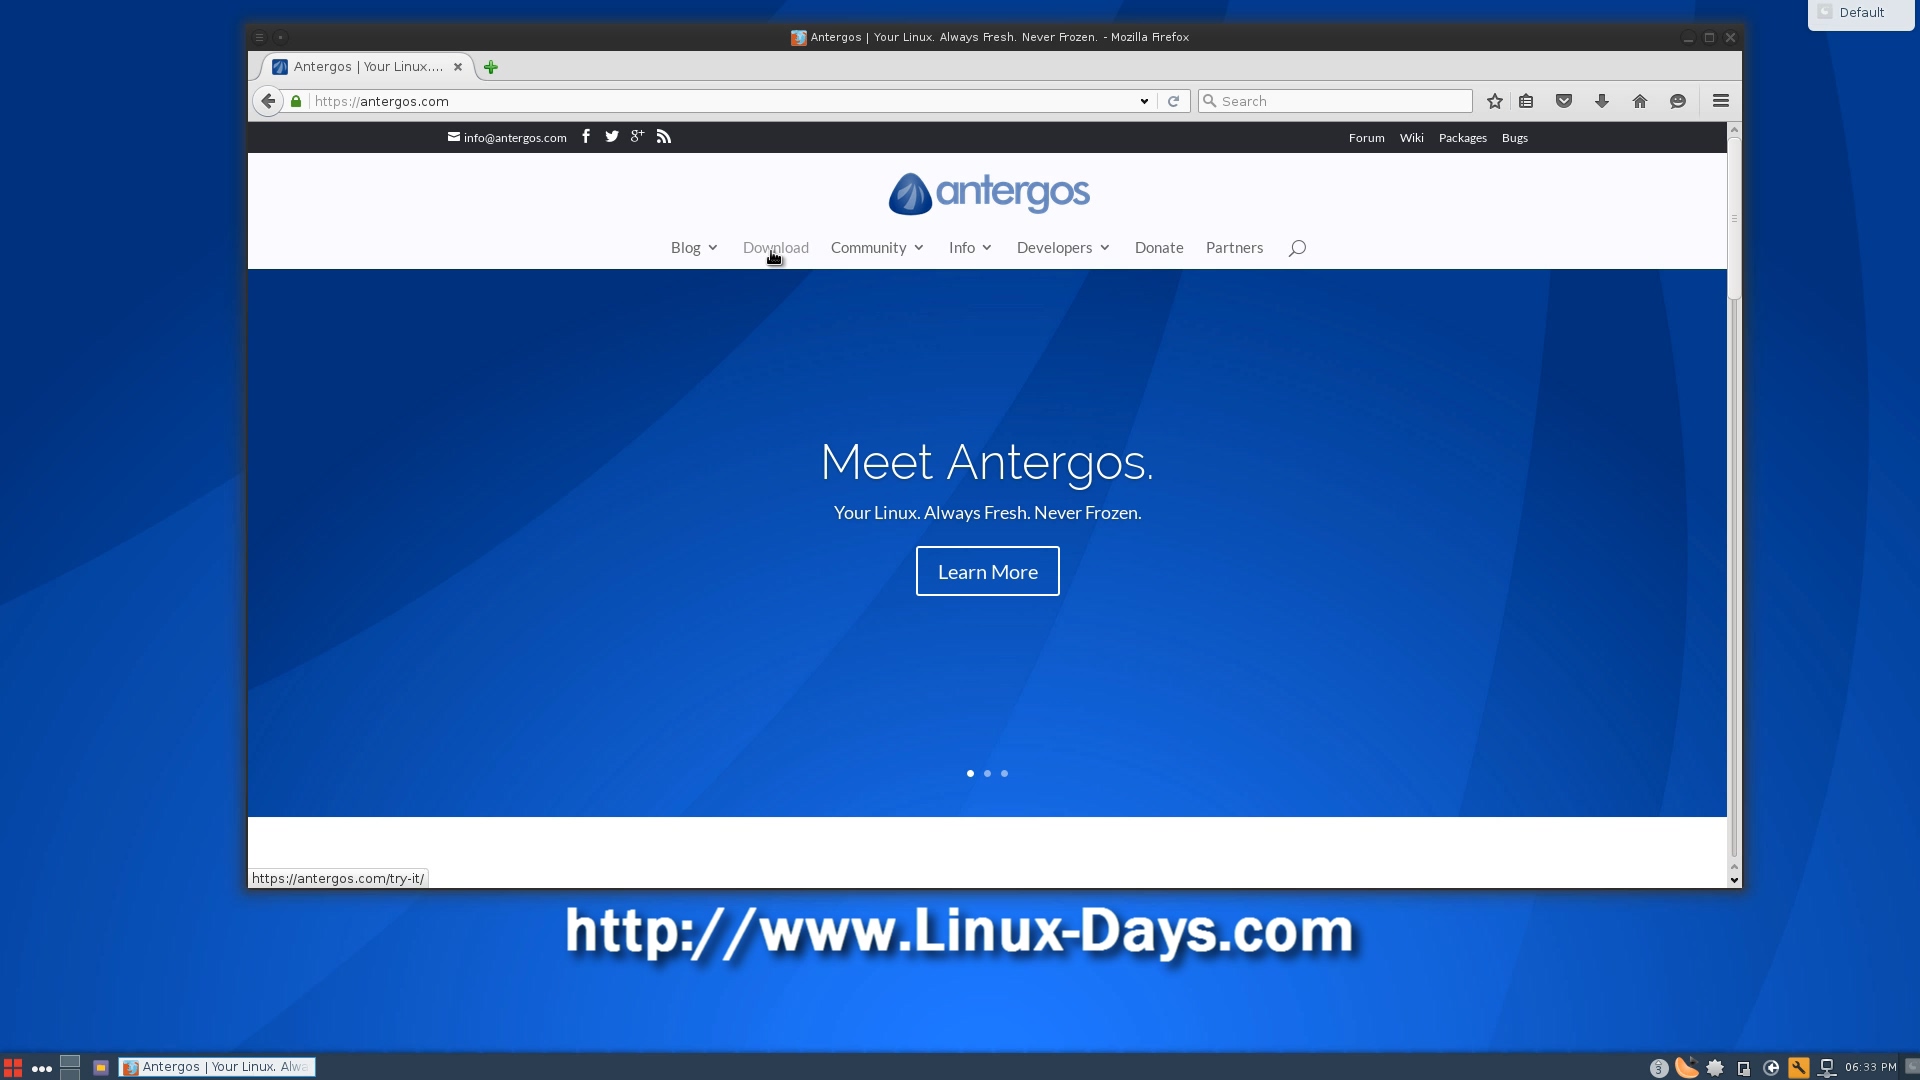Open the Firefox hamburger menu
The height and width of the screenshot is (1080, 1920).
pos(1721,101)
